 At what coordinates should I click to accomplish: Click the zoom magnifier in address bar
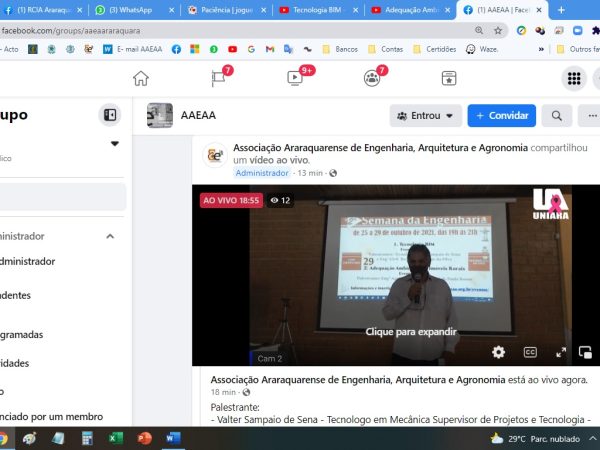479,30
